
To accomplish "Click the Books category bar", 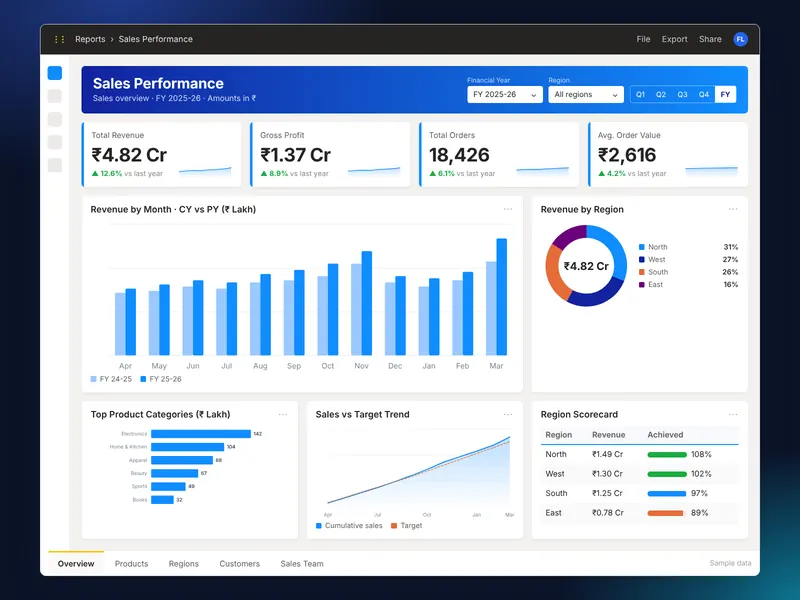I will click(x=162, y=500).
